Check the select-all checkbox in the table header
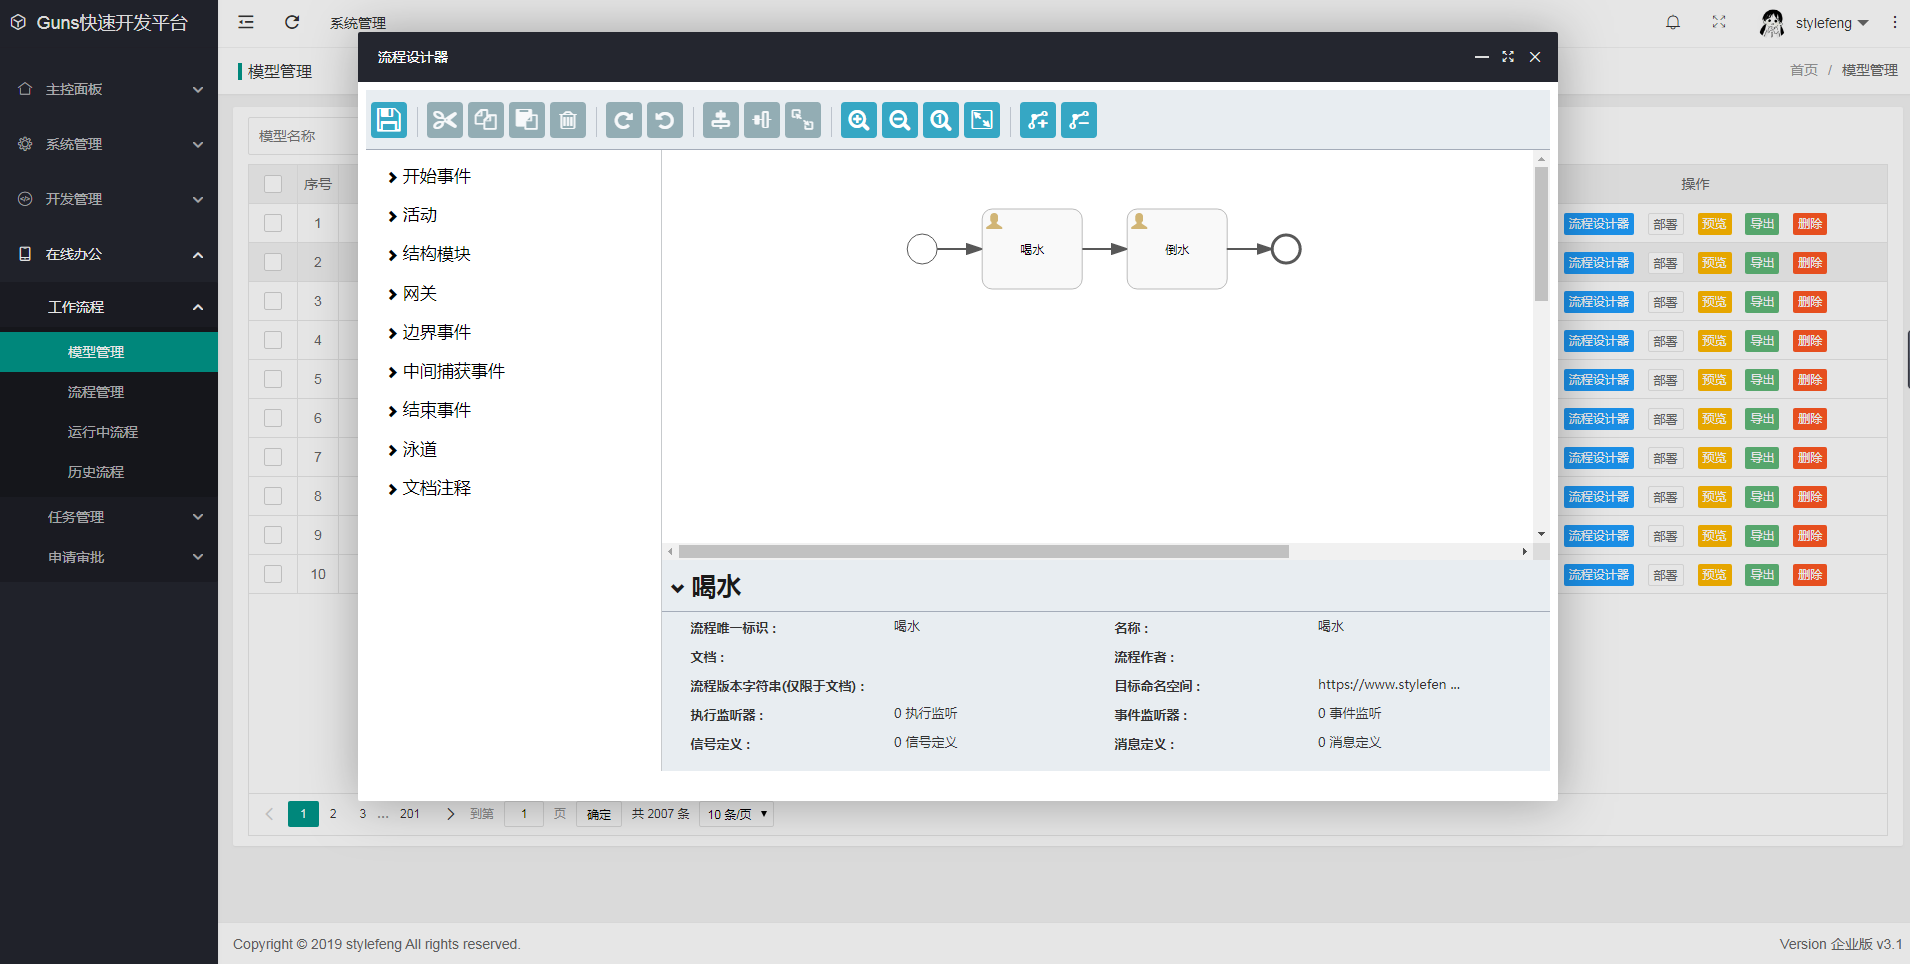 pos(273,183)
